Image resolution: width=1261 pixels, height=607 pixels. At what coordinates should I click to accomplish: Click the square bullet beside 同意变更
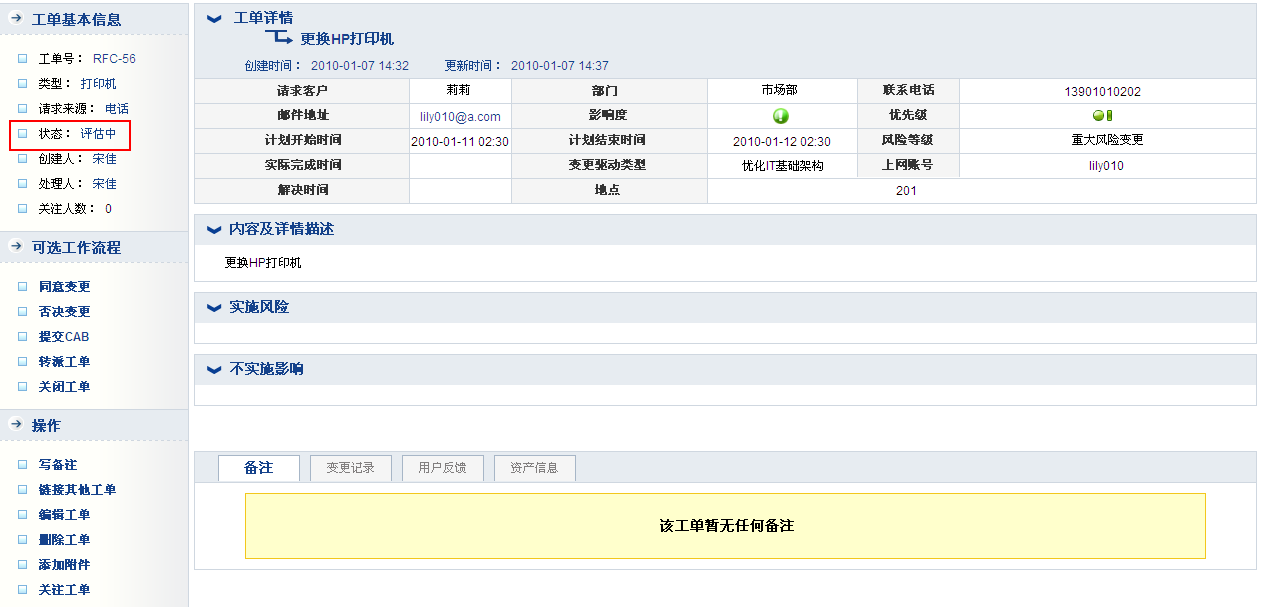click(x=22, y=286)
